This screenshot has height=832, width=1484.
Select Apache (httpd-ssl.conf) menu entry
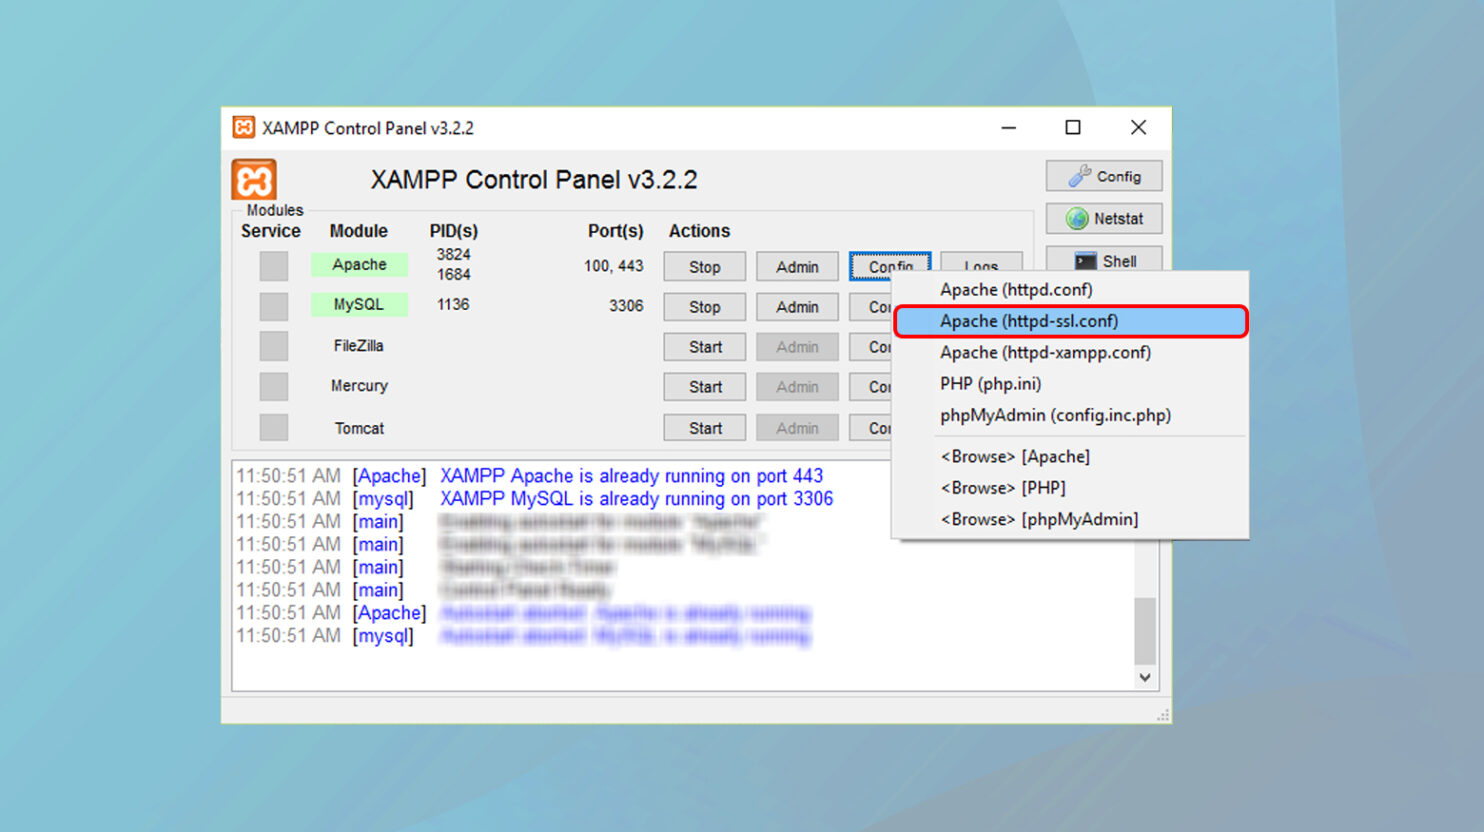pyautogui.click(x=1029, y=321)
